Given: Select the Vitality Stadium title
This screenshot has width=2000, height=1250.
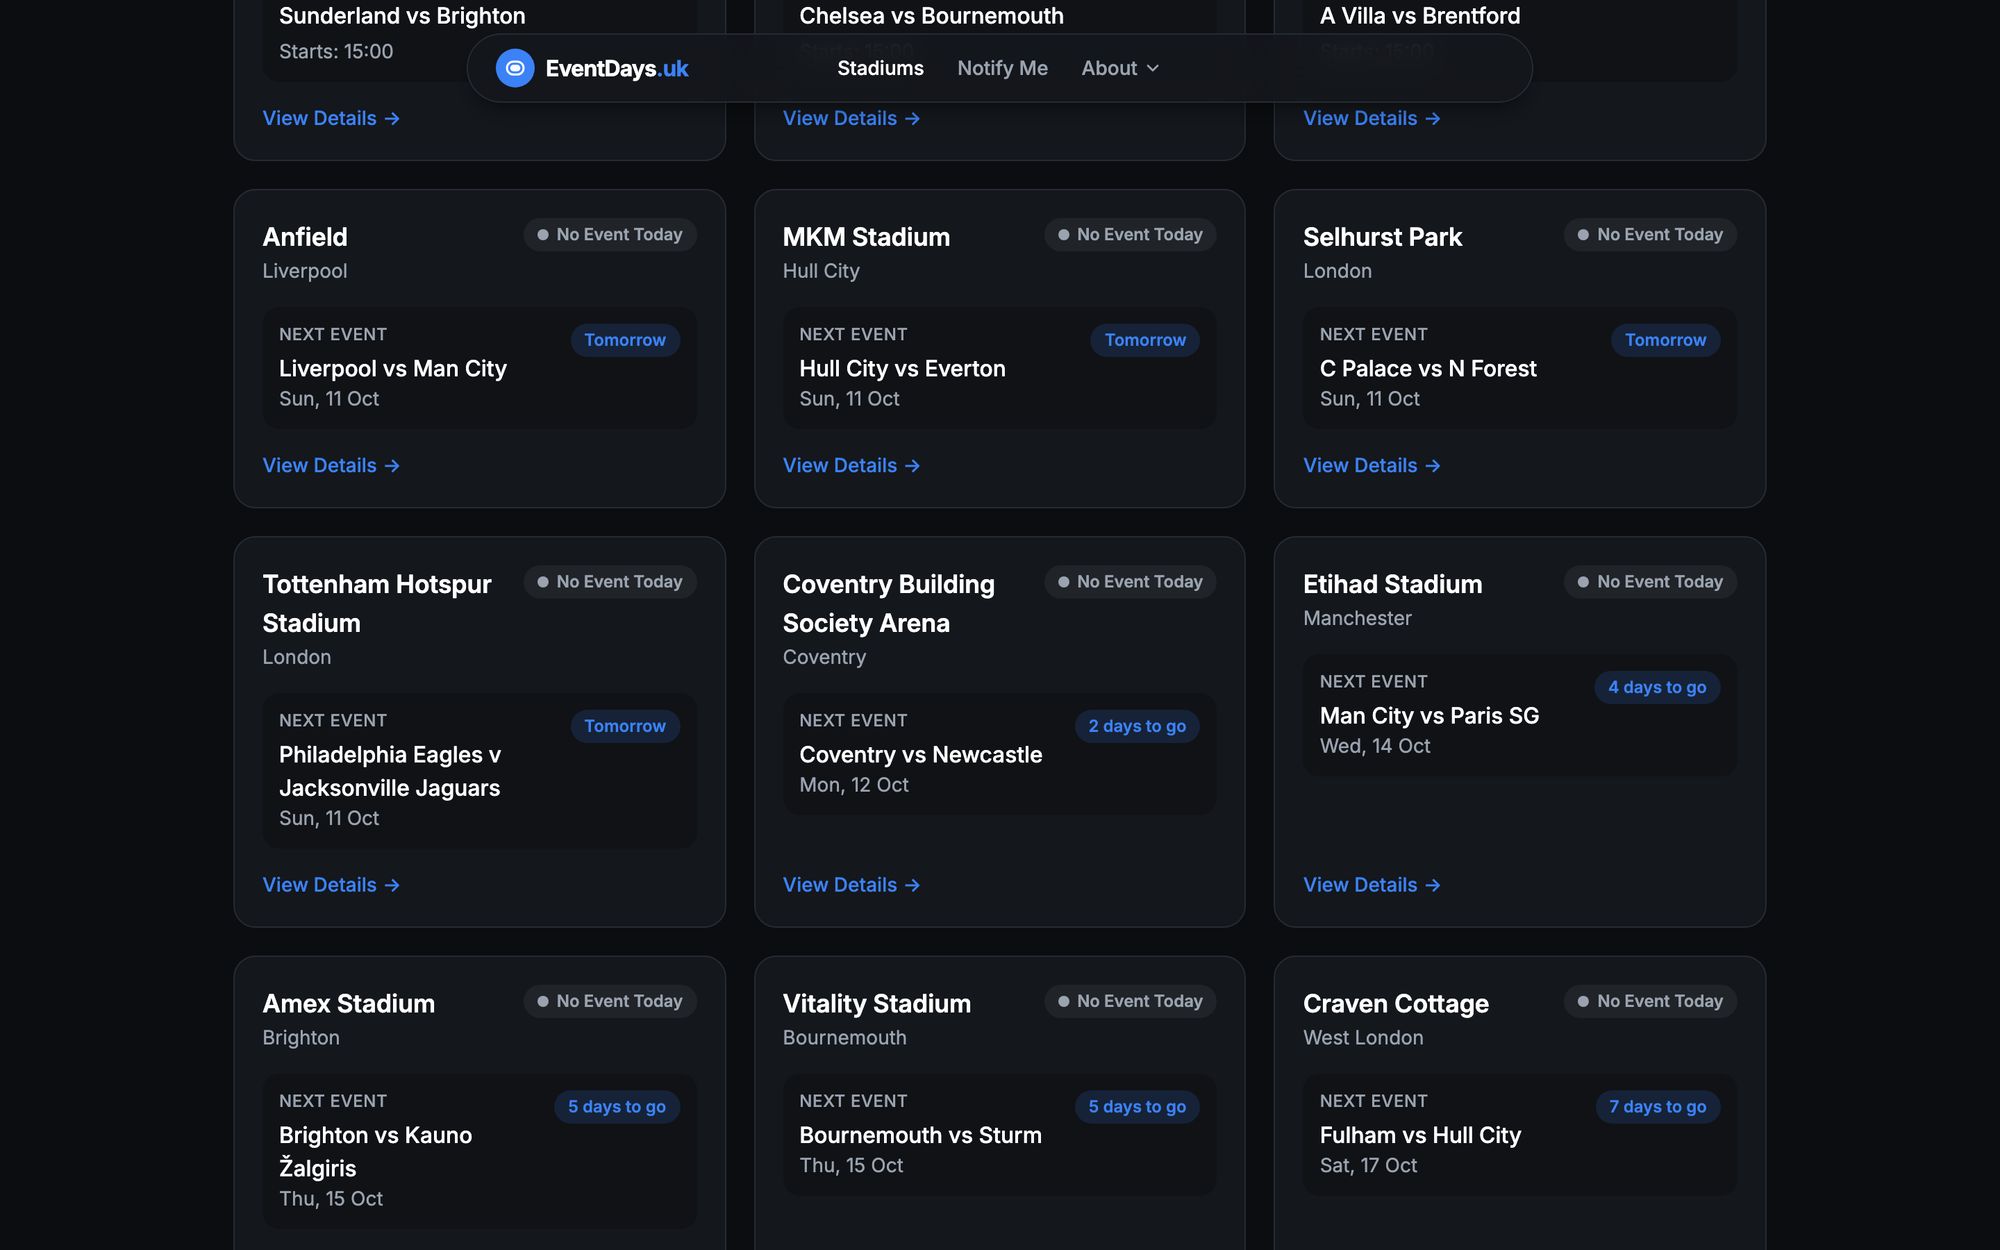Looking at the screenshot, I should click(876, 1003).
